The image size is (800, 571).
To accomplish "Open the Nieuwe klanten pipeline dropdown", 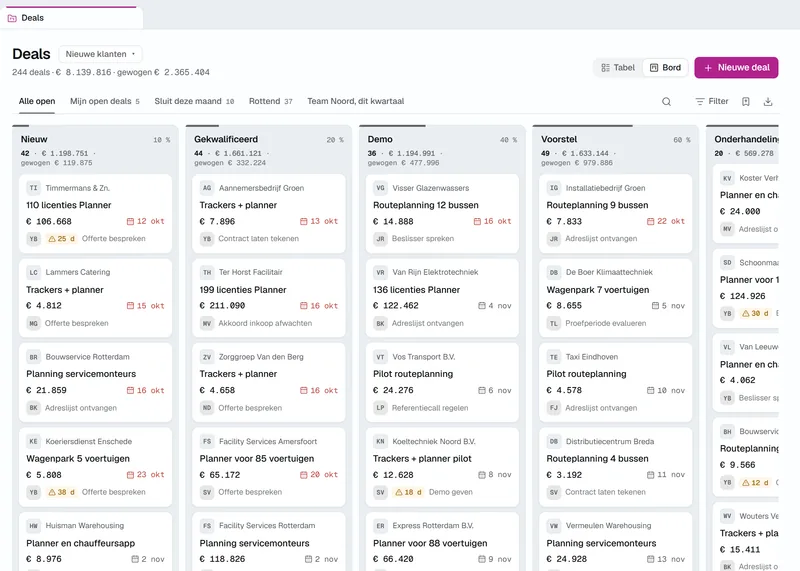I will click(101, 54).
